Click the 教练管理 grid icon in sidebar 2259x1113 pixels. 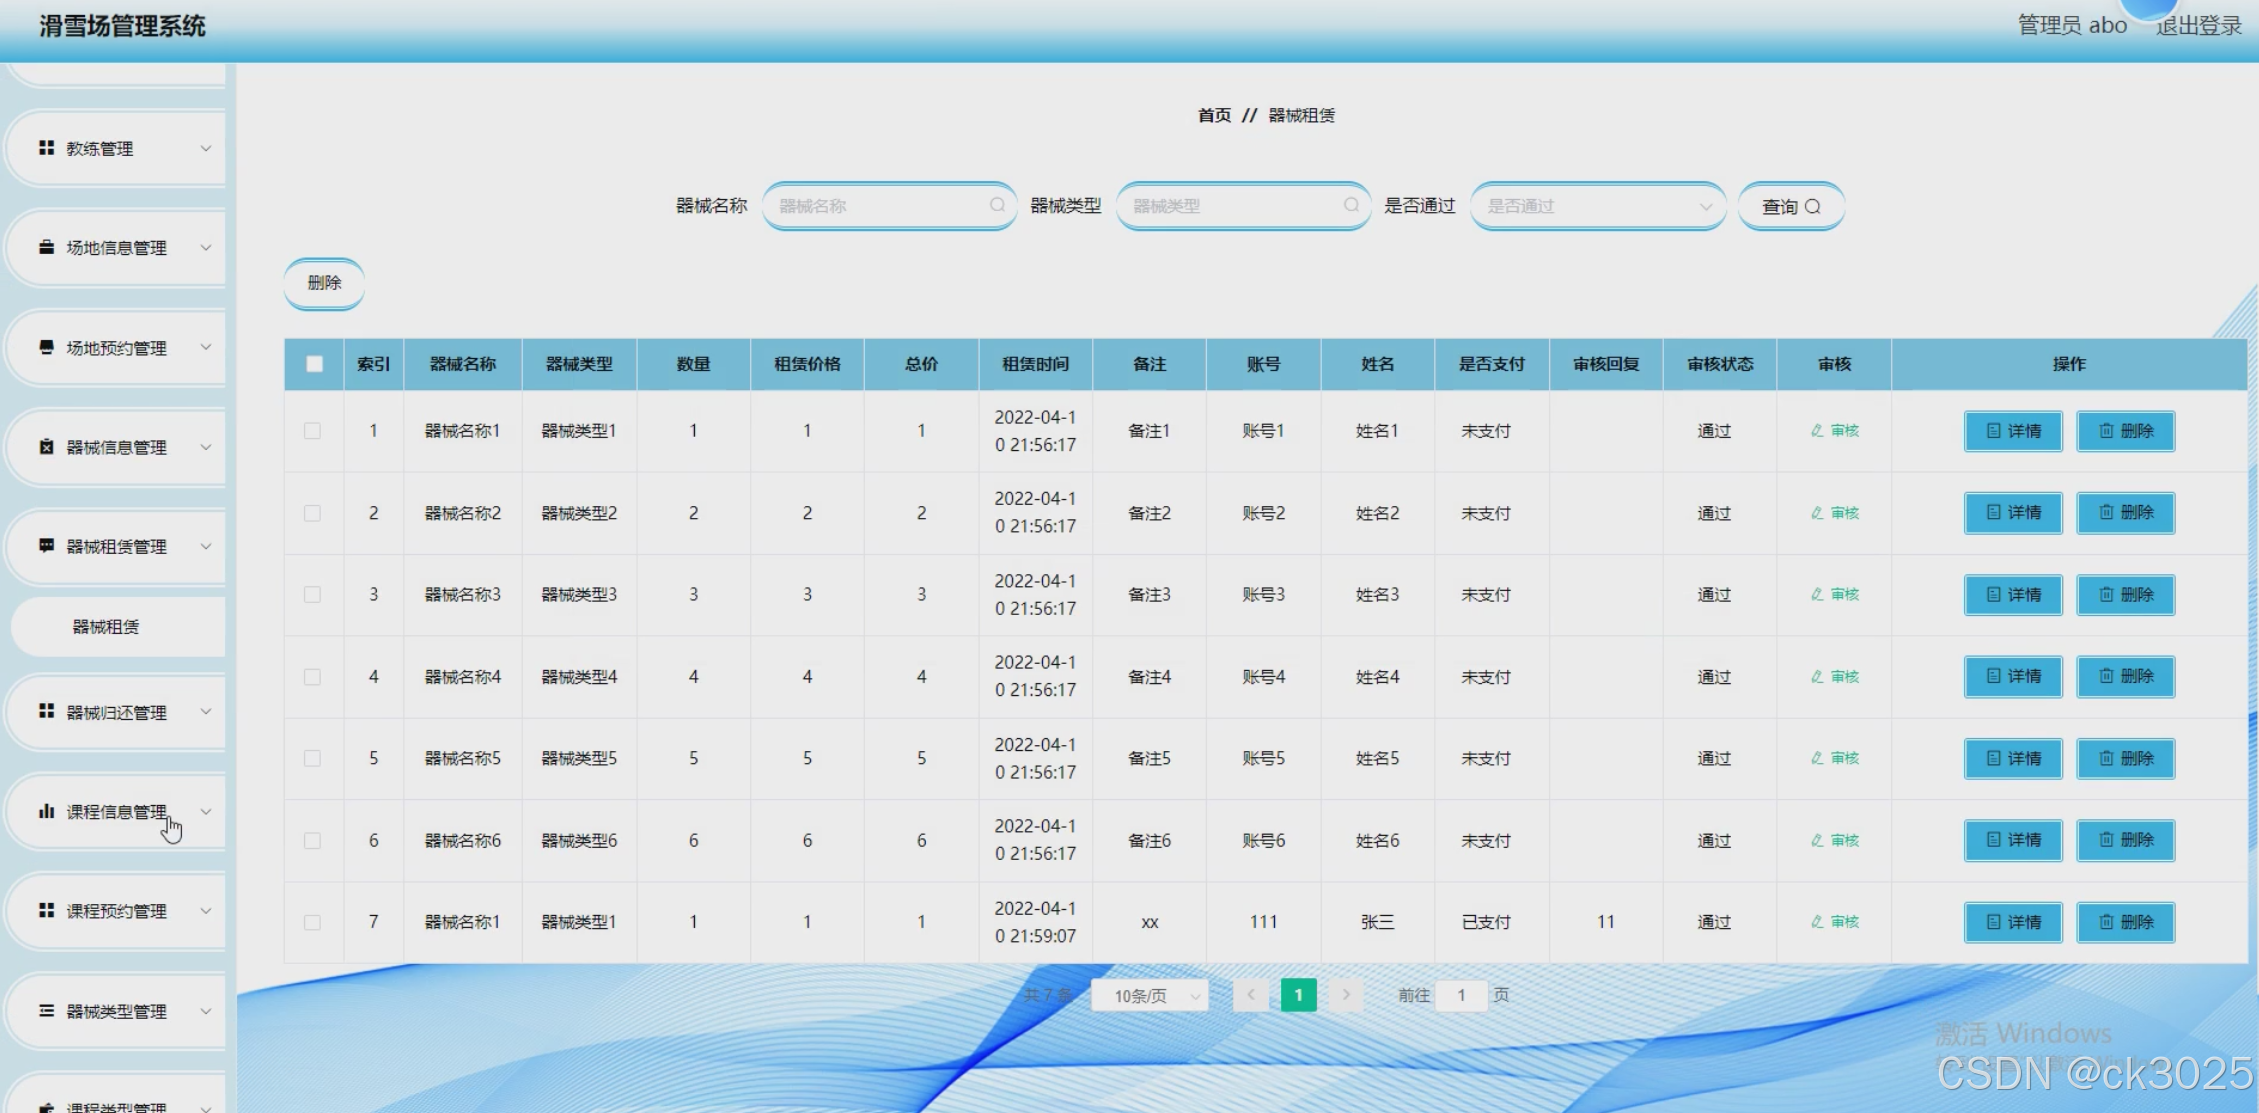click(46, 148)
